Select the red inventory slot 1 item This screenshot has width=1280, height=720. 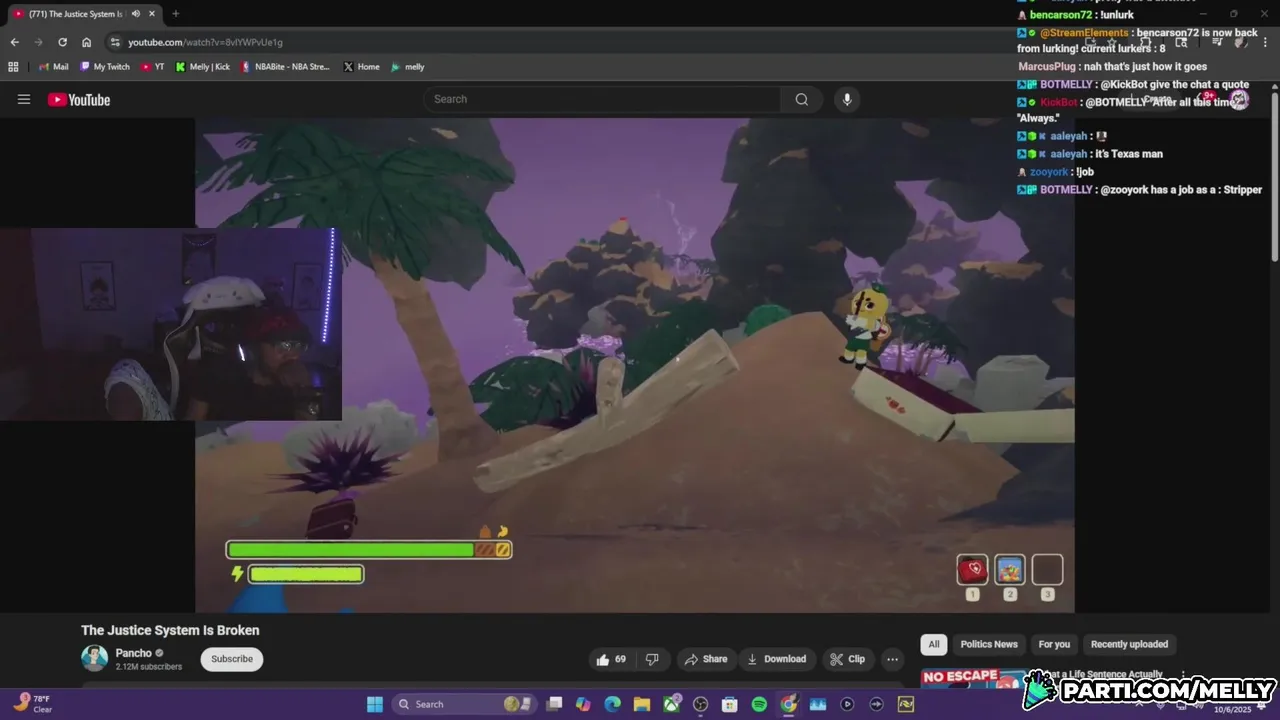(x=972, y=570)
